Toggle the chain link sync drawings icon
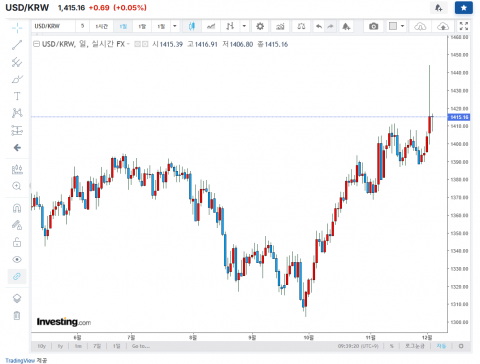 click(x=17, y=276)
